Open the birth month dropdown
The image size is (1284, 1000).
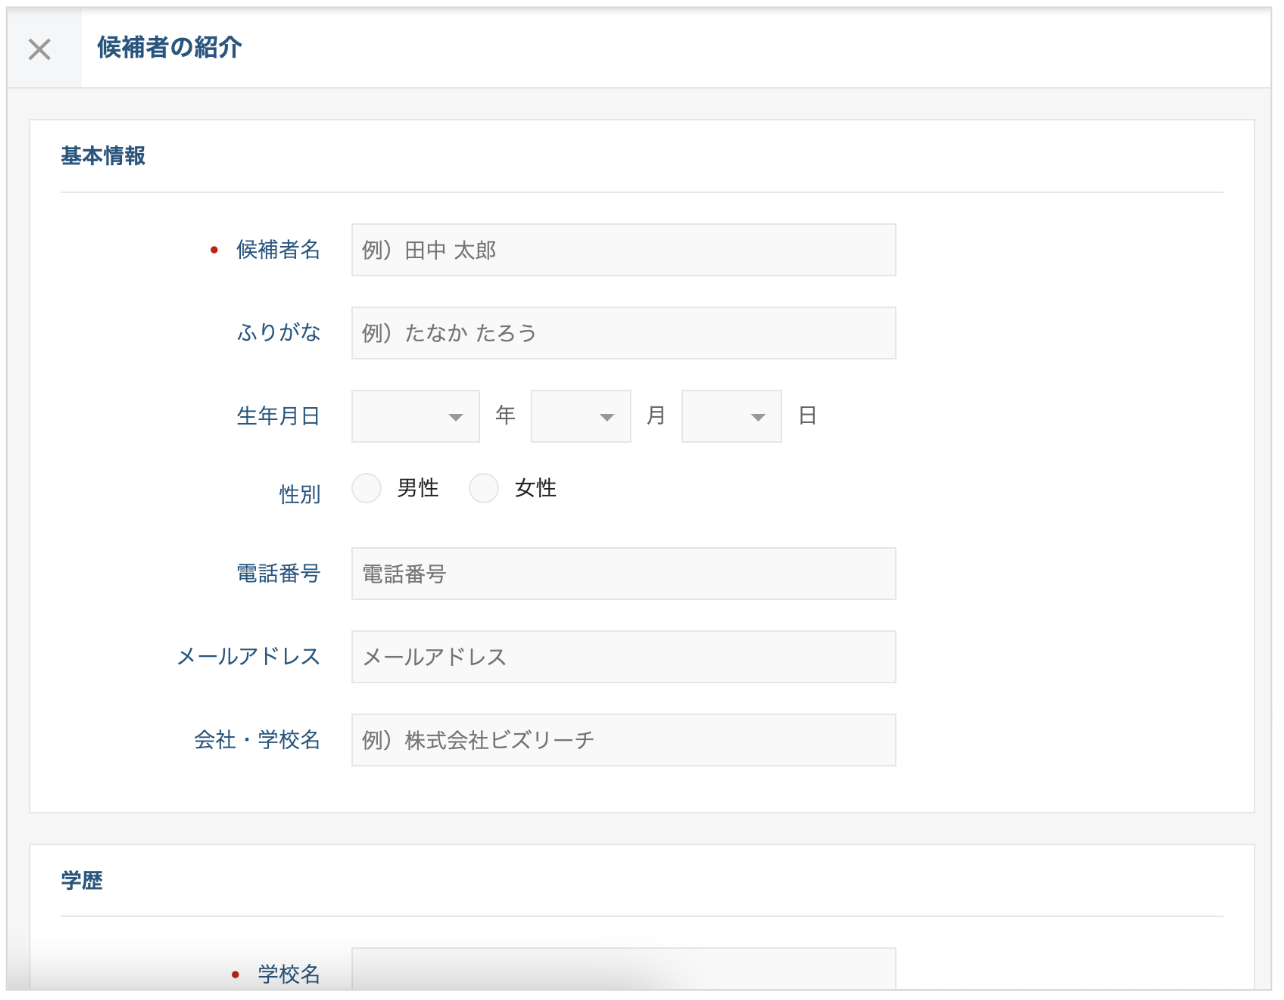[x=581, y=416]
